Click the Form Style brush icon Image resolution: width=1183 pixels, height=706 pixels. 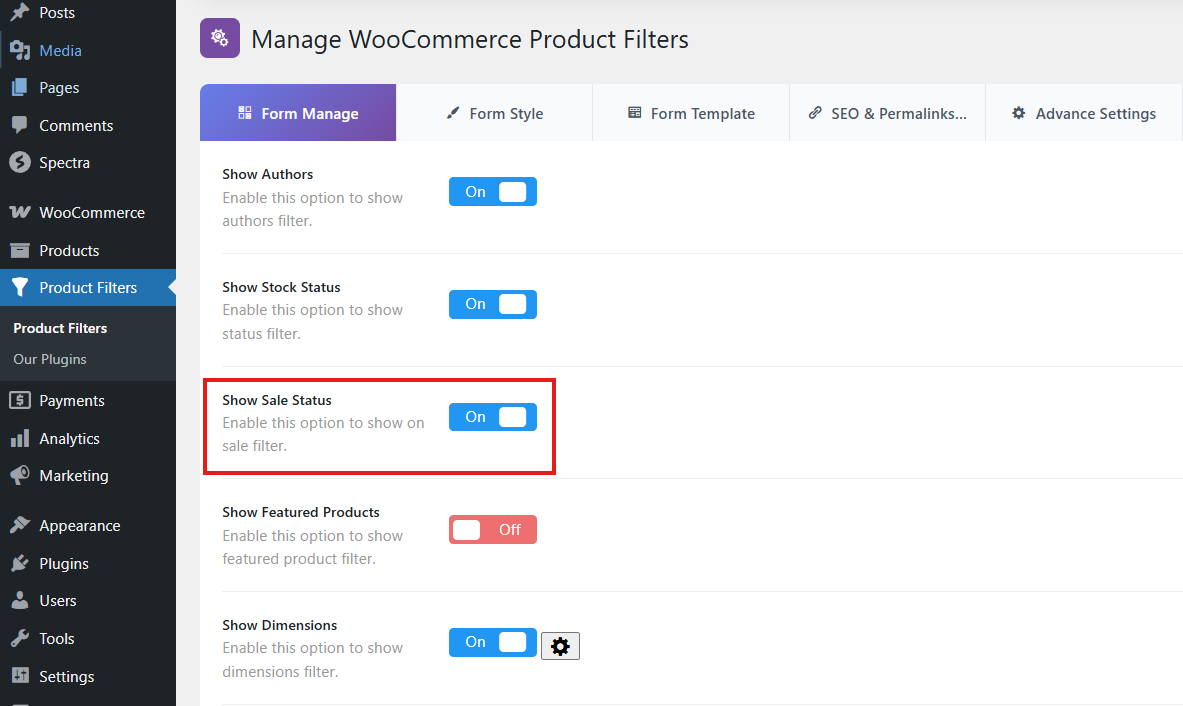click(453, 113)
